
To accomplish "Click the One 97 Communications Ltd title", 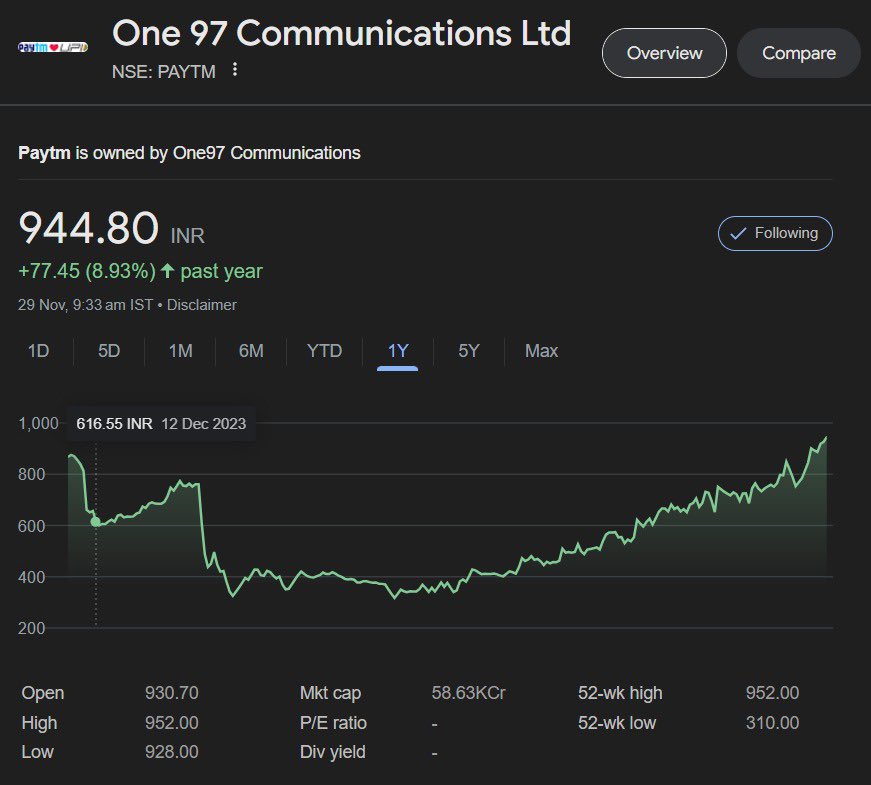I will pos(341,33).
